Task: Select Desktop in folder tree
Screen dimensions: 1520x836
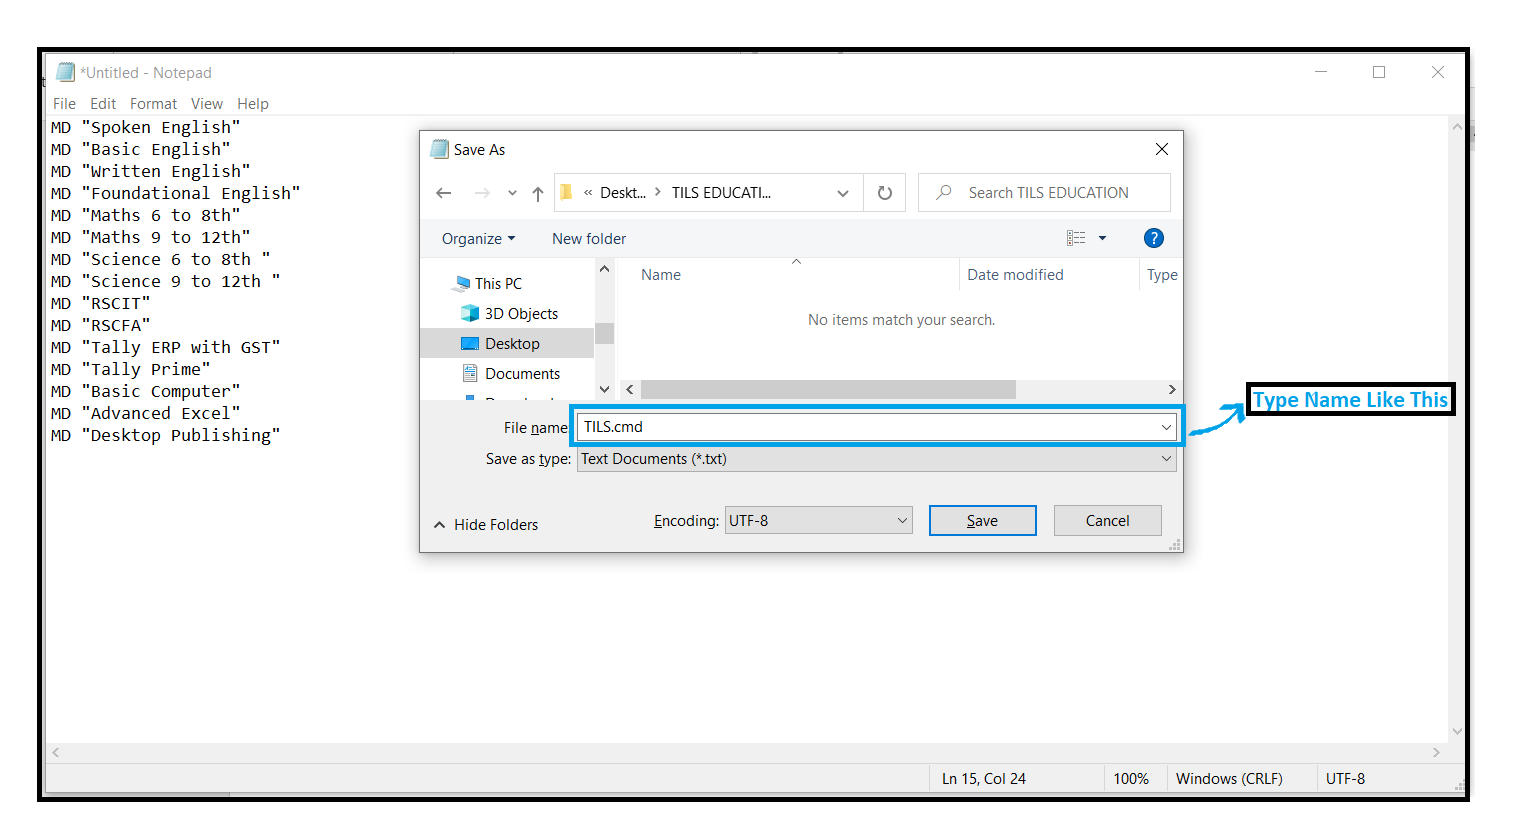Action: click(x=512, y=343)
